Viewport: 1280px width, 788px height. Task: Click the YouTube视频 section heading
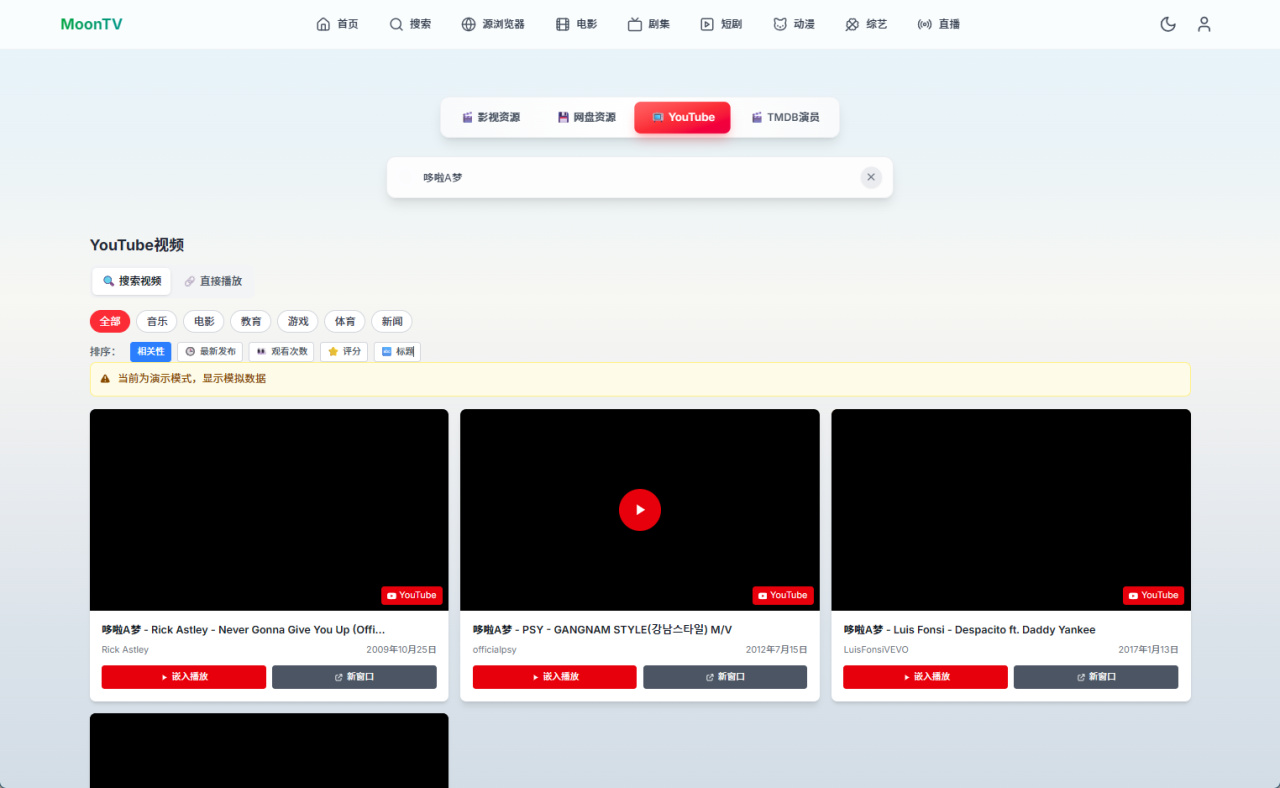137,245
